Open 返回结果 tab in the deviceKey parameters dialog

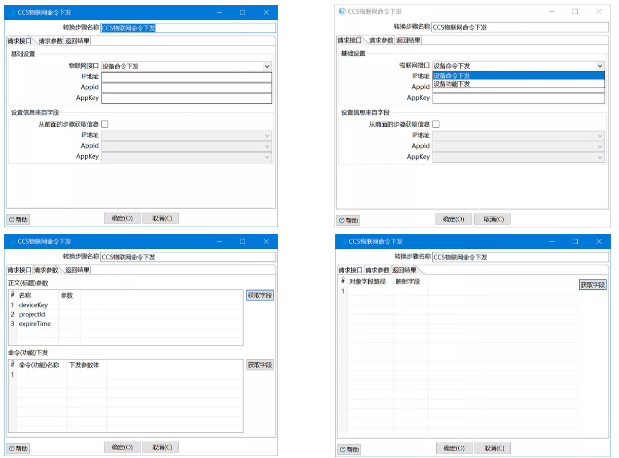click(77, 270)
